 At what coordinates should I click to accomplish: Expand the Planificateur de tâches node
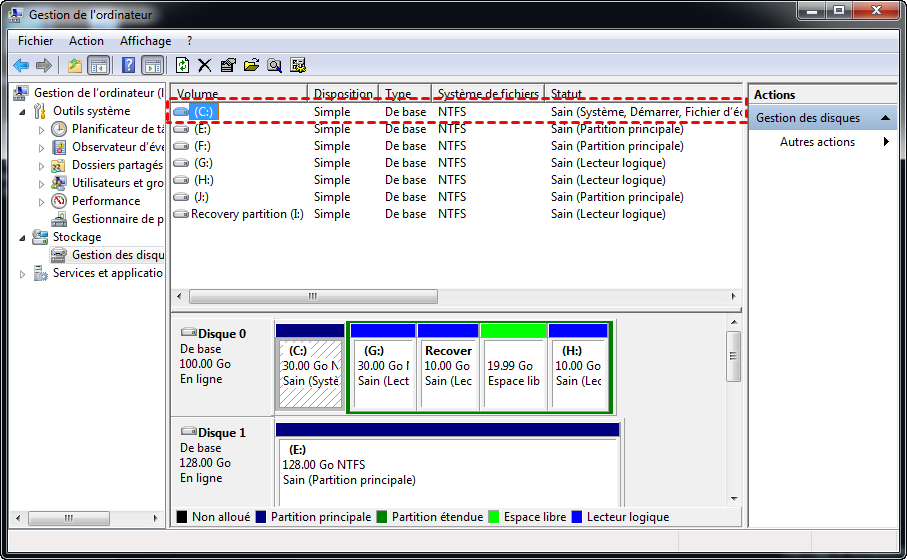pyautogui.click(x=41, y=129)
